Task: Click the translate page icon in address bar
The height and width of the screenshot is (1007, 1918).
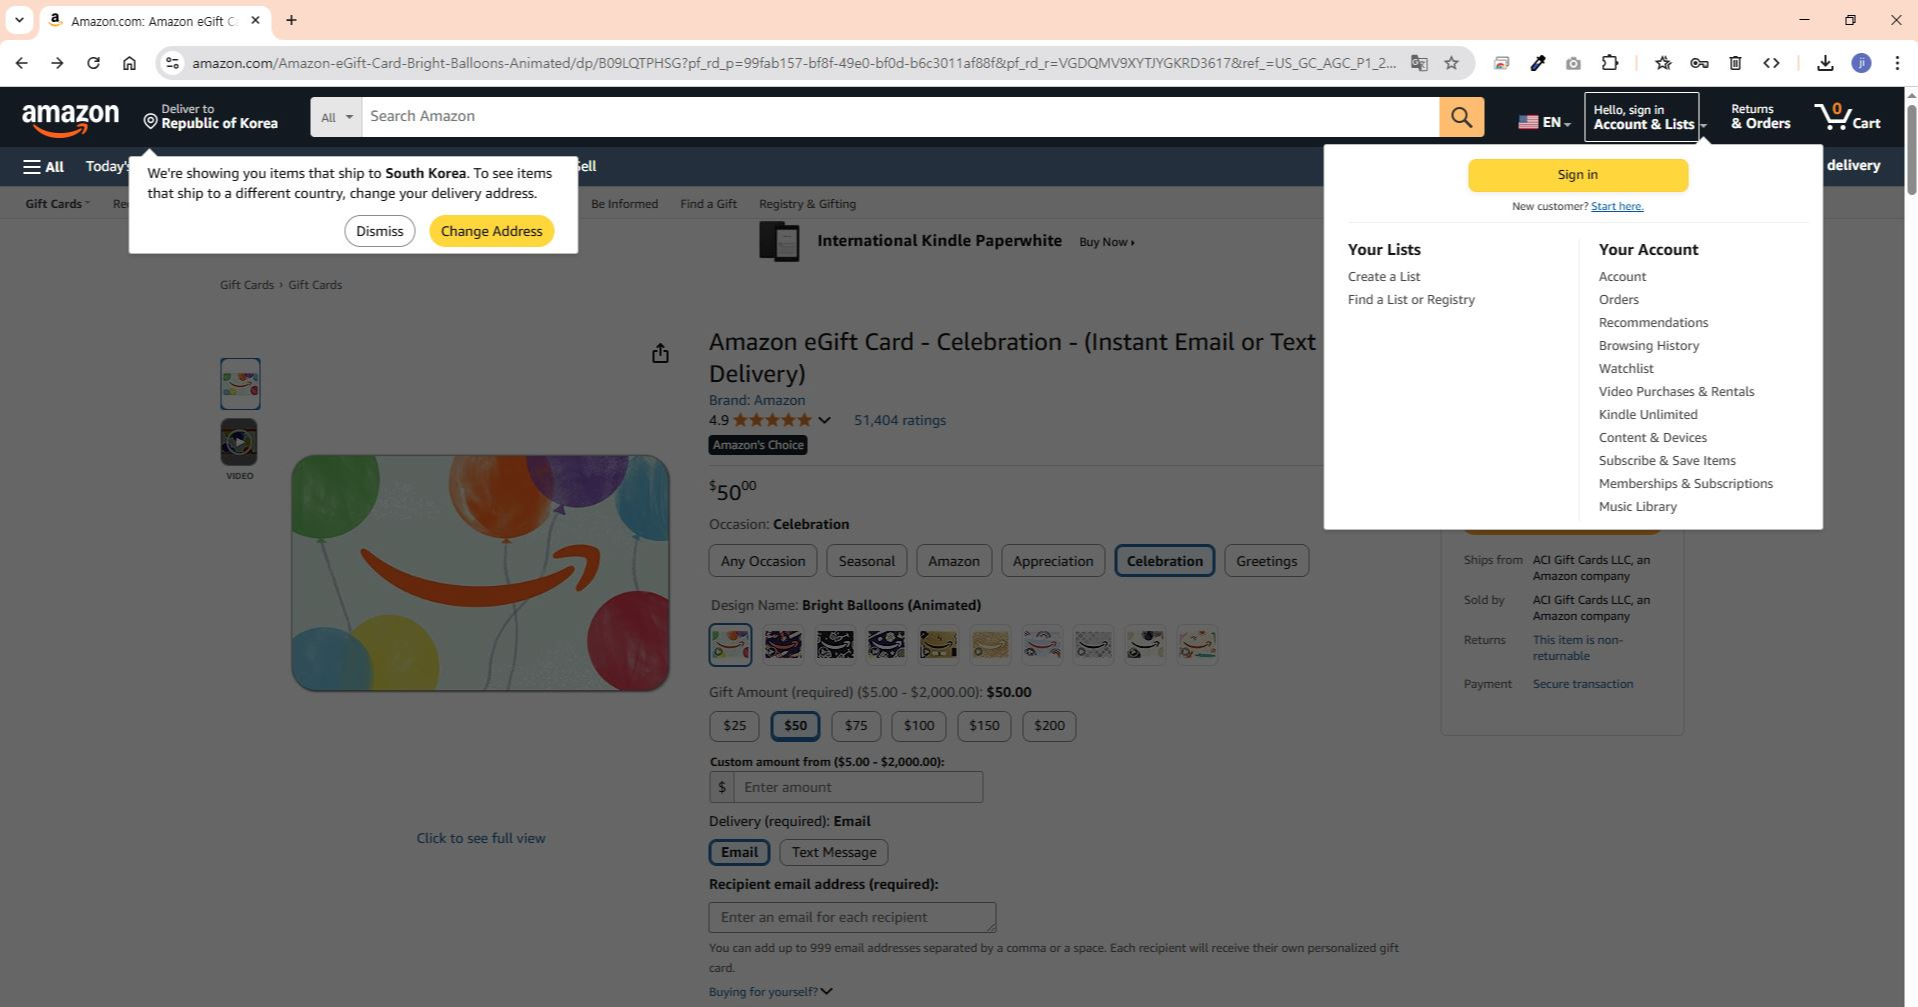Action: [1419, 63]
